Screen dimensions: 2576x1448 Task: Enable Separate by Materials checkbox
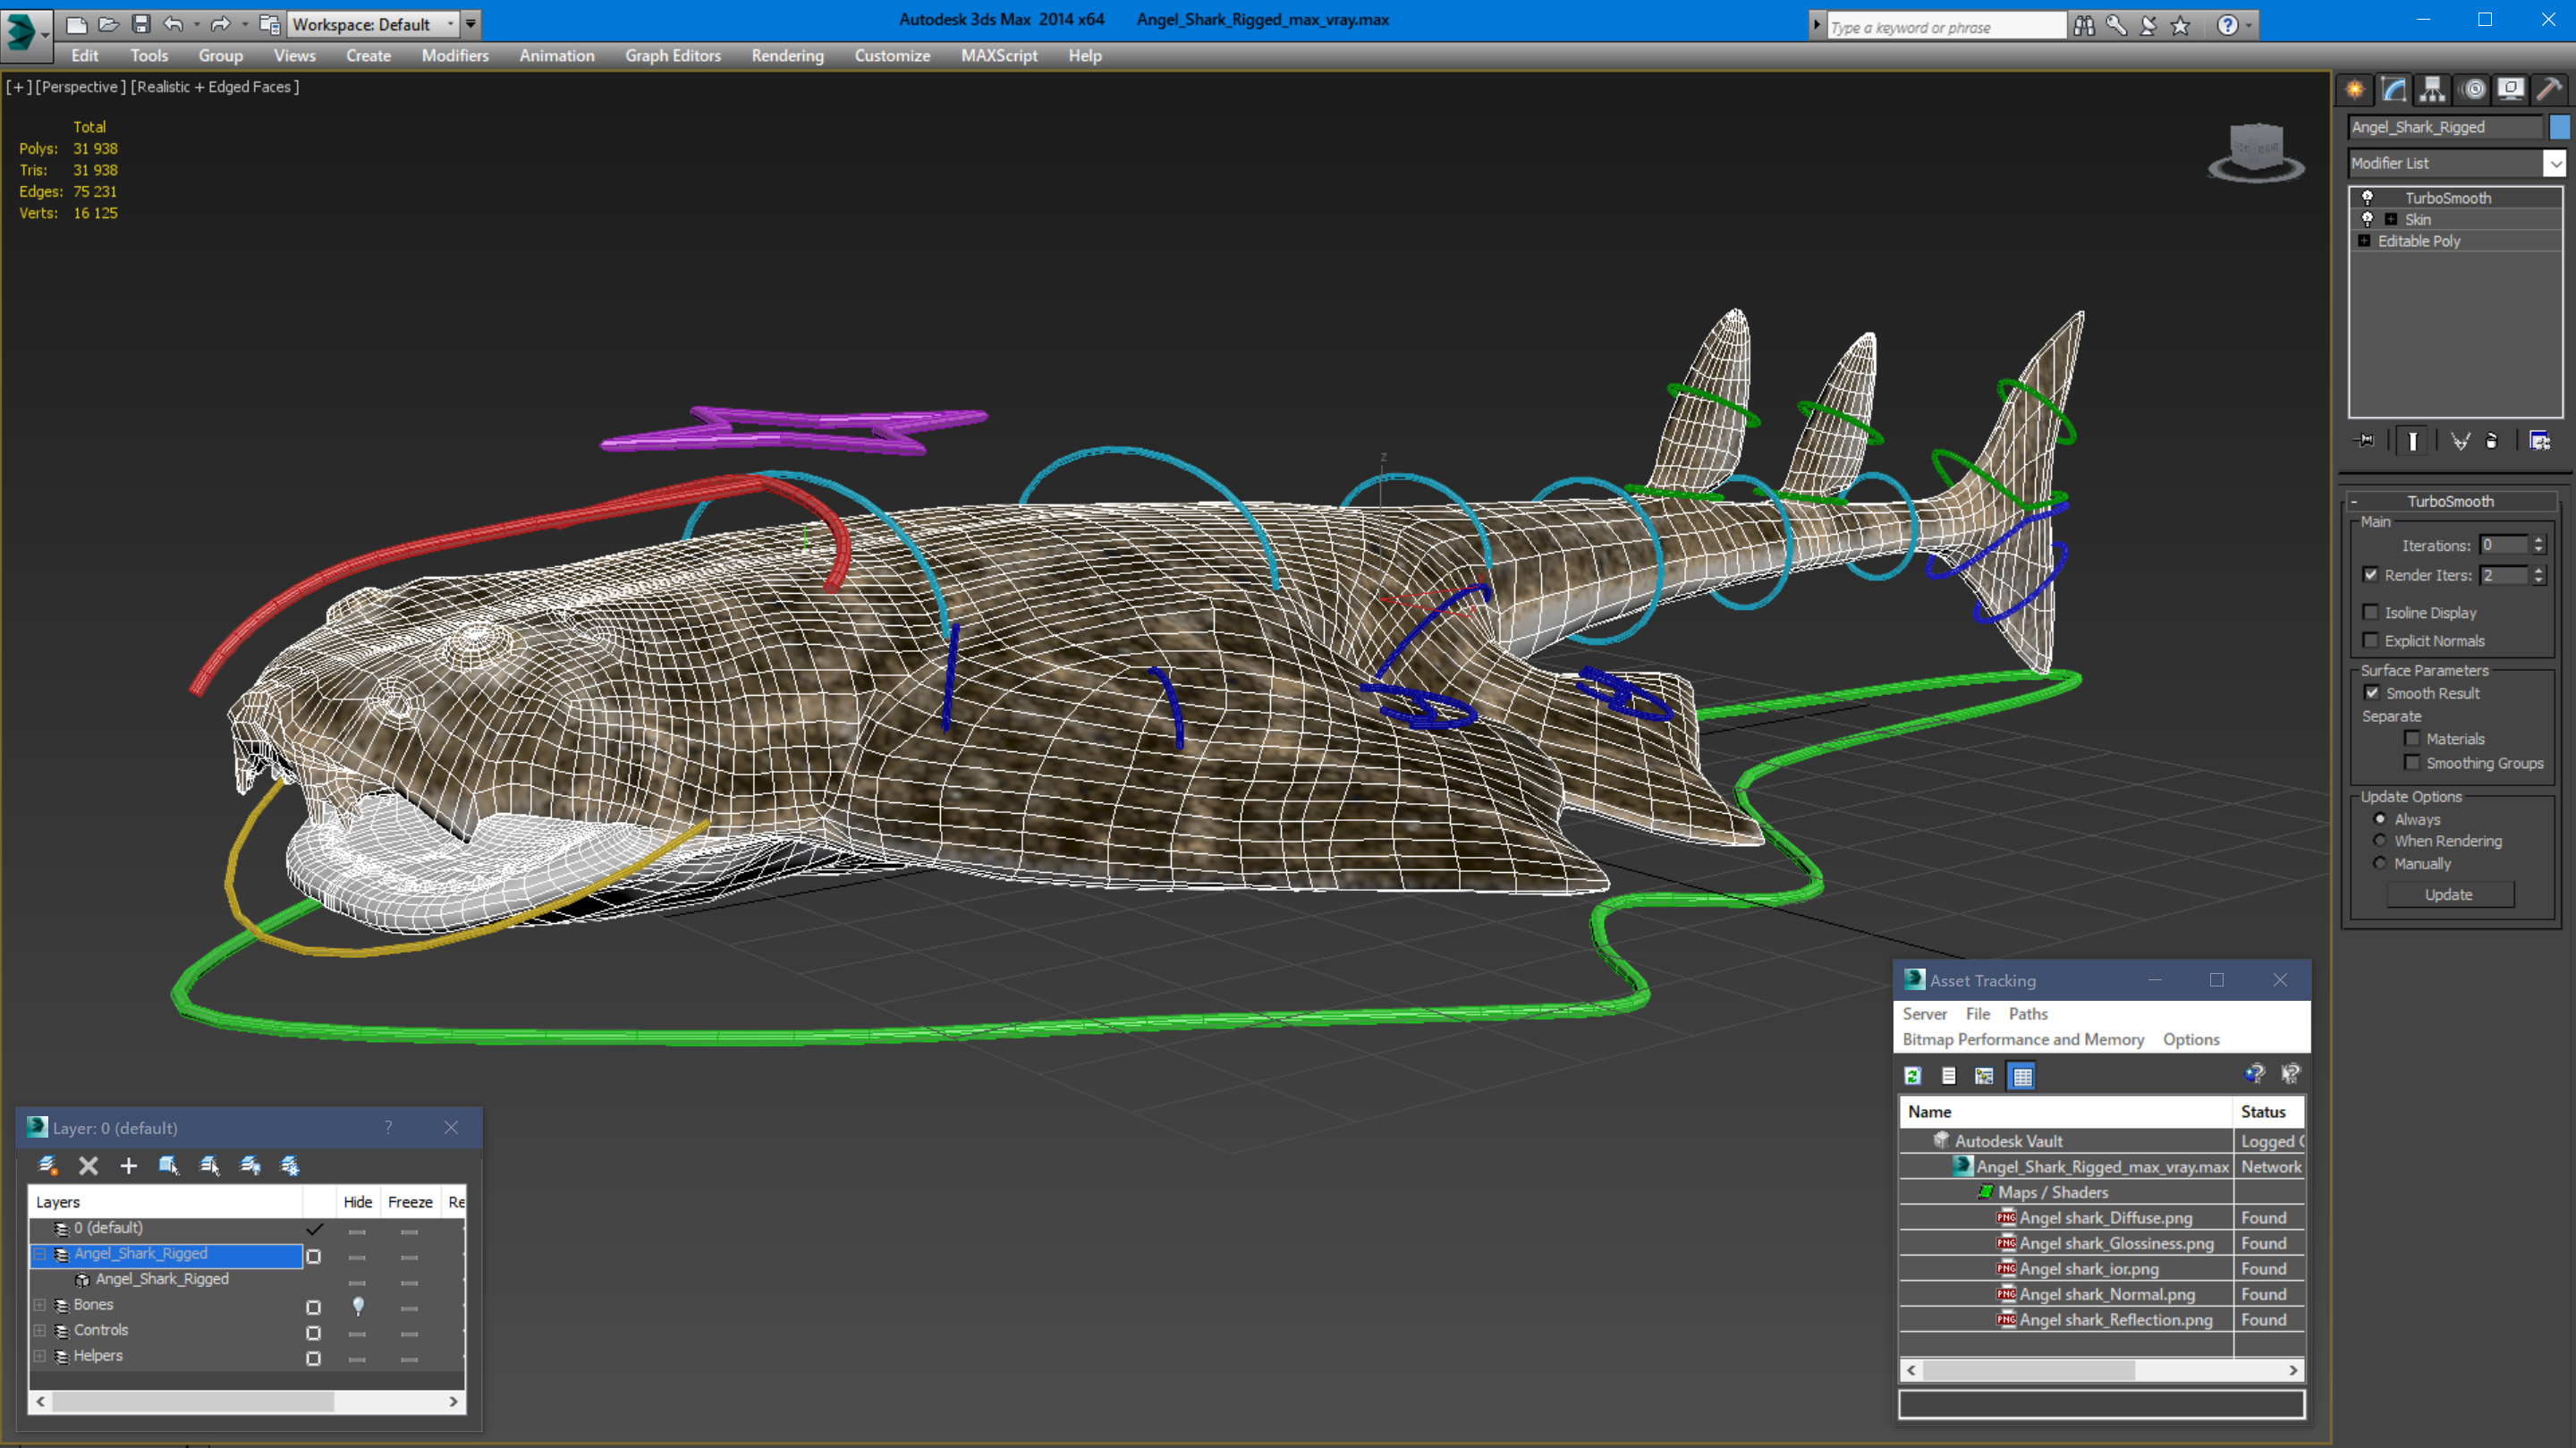tap(2412, 739)
